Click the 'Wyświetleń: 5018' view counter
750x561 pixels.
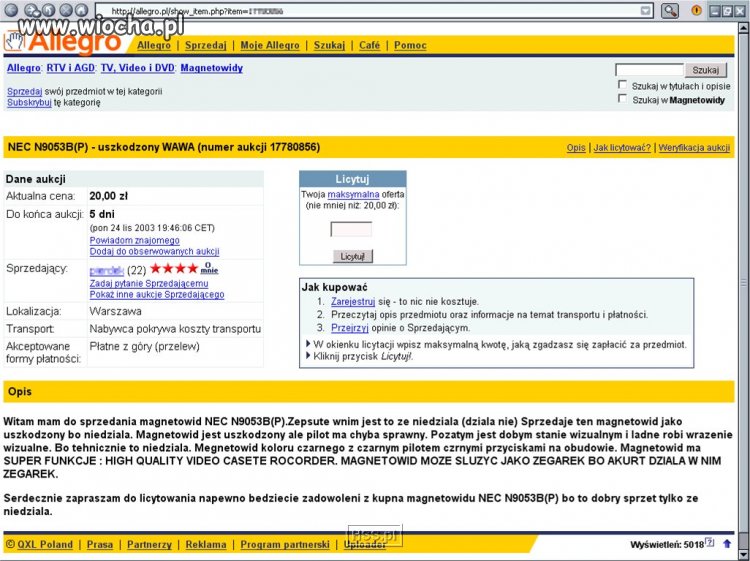pos(667,544)
